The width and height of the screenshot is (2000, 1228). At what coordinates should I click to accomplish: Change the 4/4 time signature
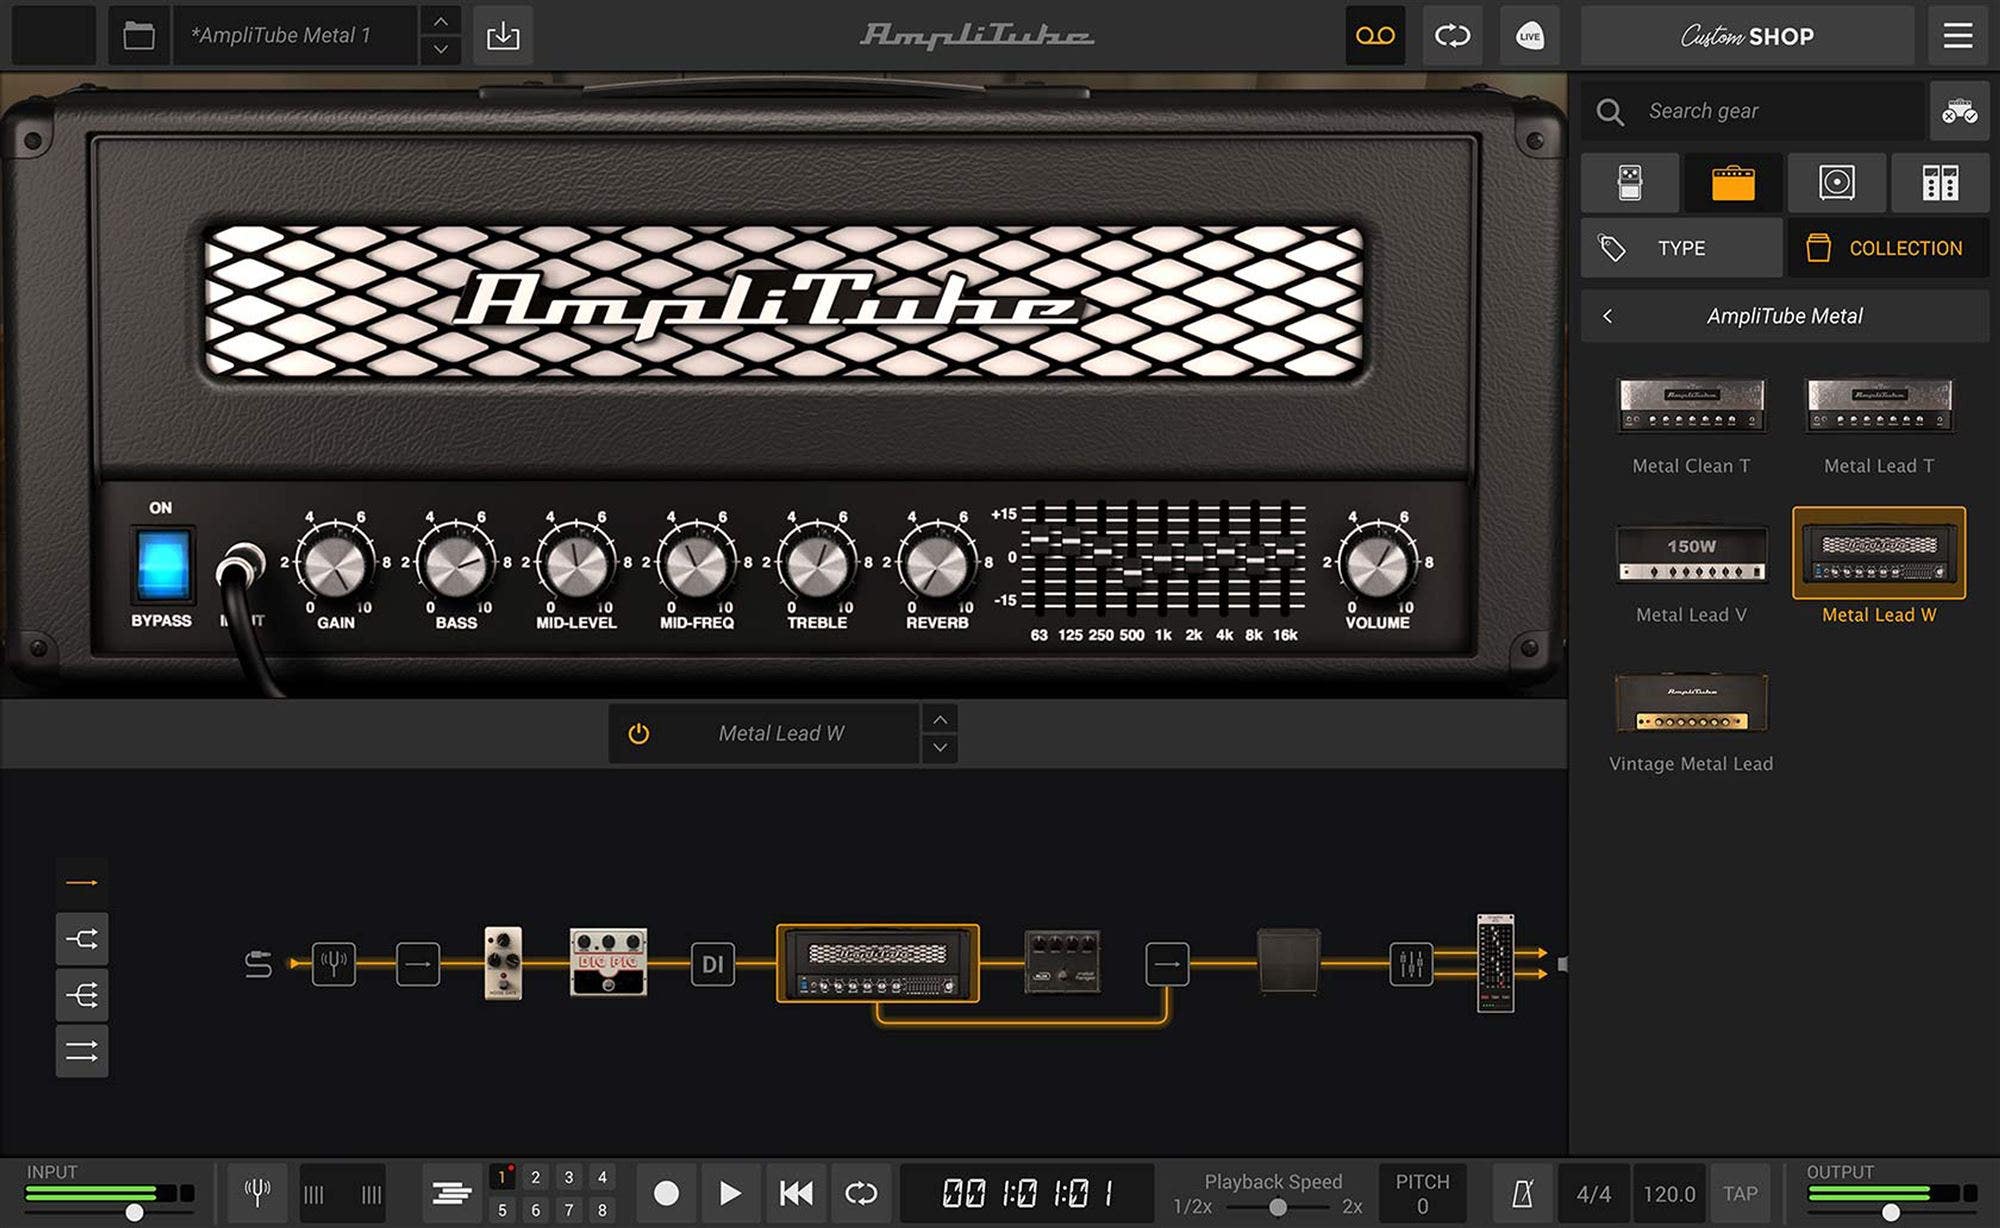click(x=1593, y=1193)
